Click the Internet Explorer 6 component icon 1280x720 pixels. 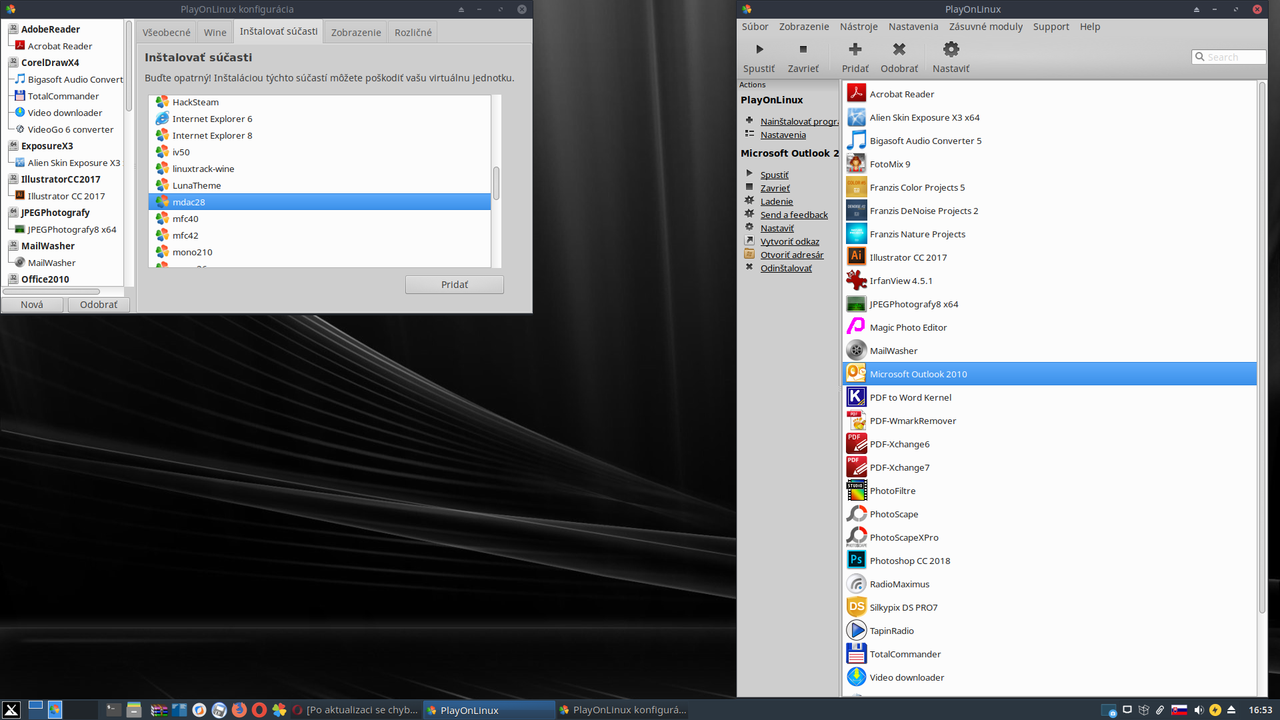click(162, 118)
